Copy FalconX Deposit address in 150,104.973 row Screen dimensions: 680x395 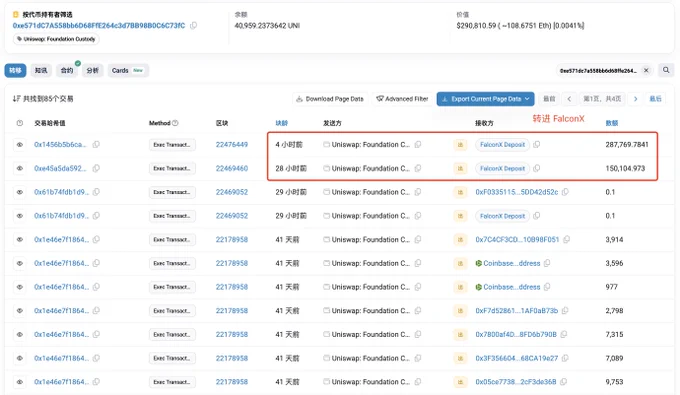pyautogui.click(x=536, y=168)
